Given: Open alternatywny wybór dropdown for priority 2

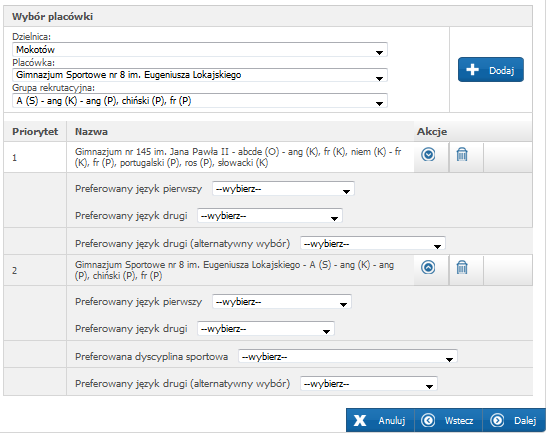Looking at the screenshot, I should coord(369,384).
